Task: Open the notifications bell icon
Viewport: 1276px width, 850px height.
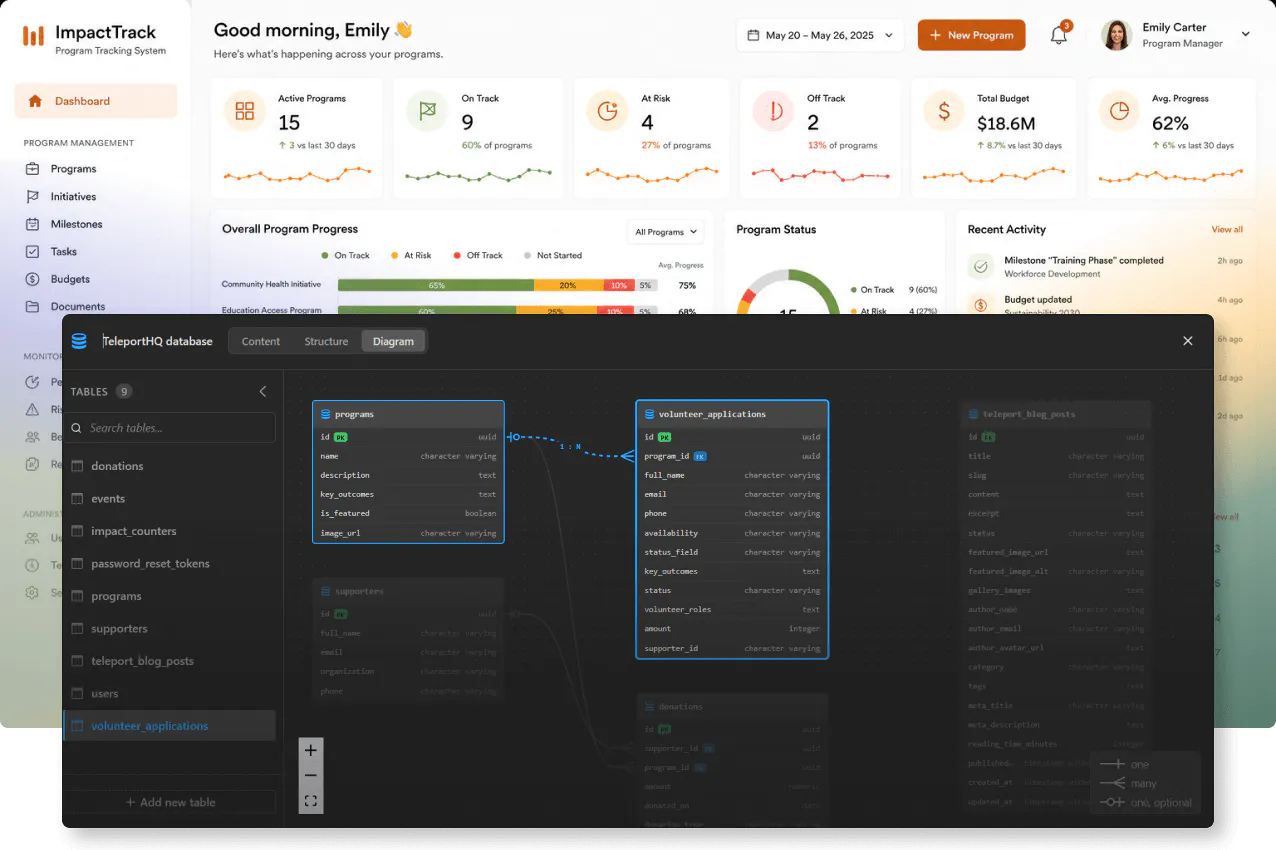Action: tap(1058, 35)
